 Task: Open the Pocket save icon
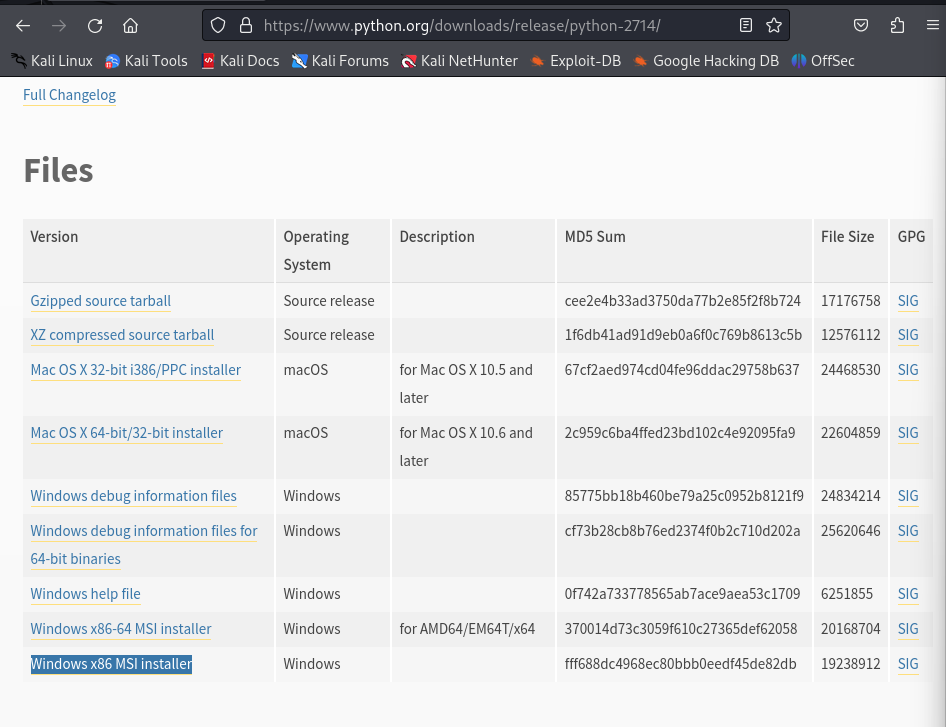pyautogui.click(x=861, y=25)
